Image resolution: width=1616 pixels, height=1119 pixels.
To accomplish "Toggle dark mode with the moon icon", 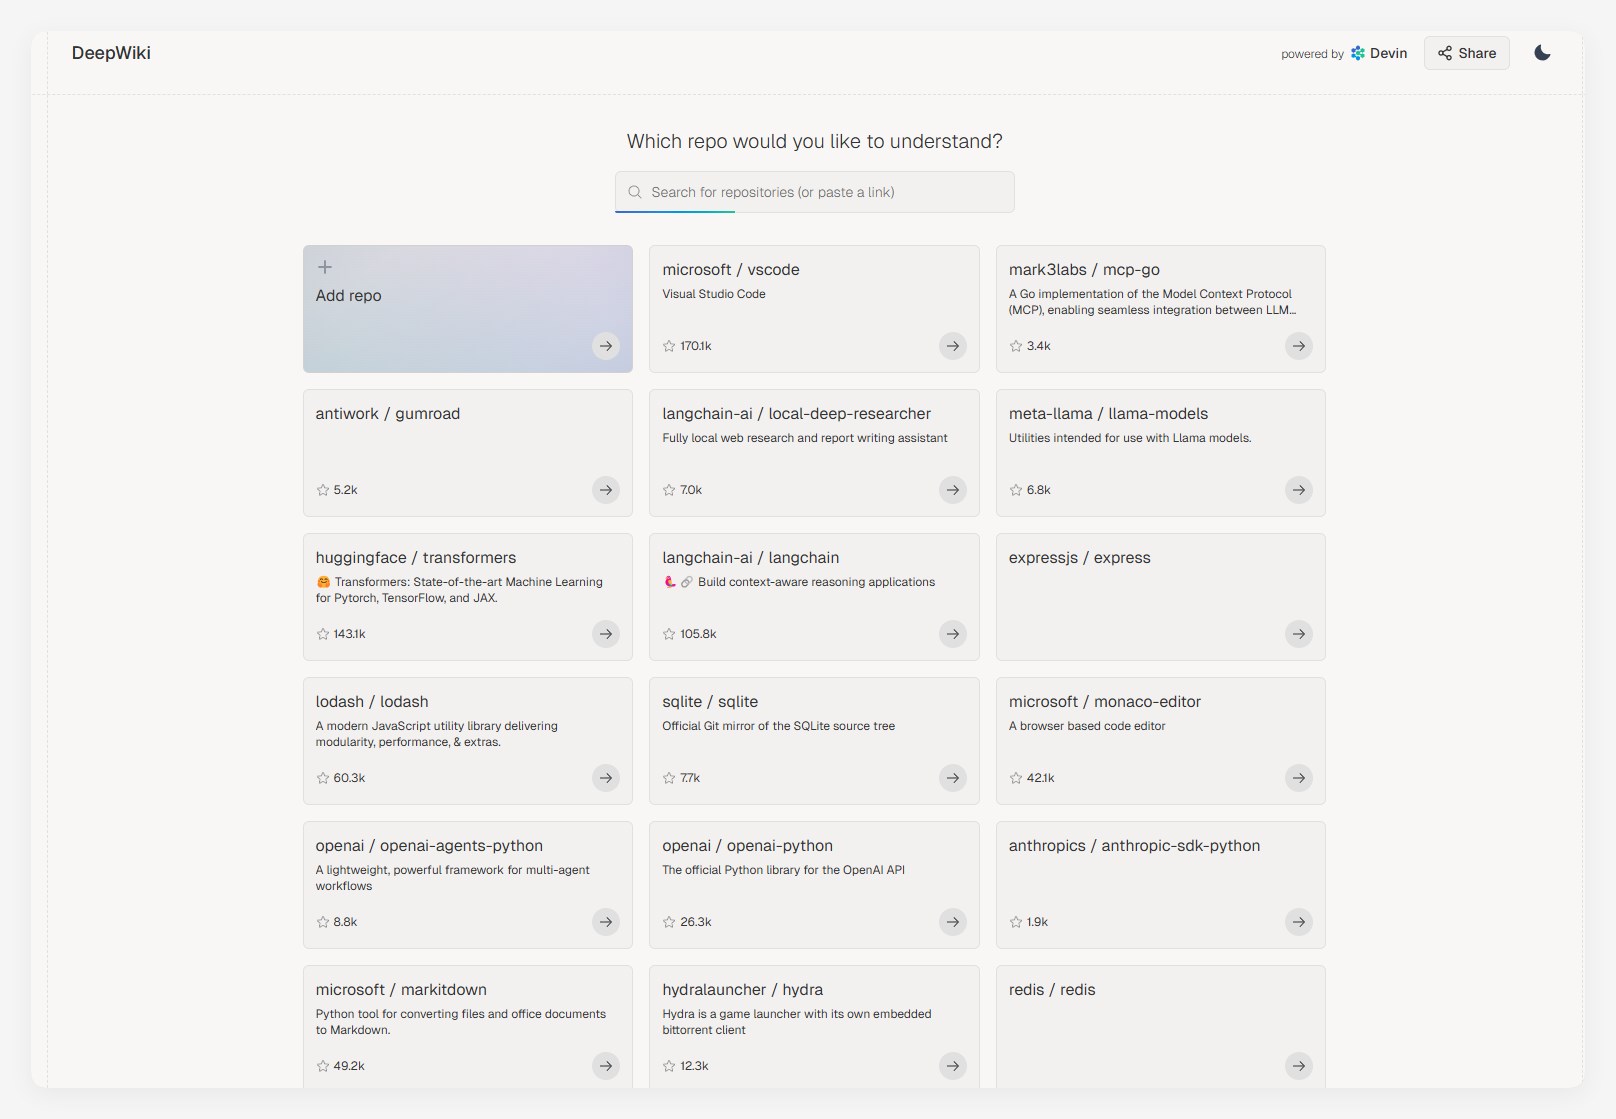I will pyautogui.click(x=1542, y=53).
